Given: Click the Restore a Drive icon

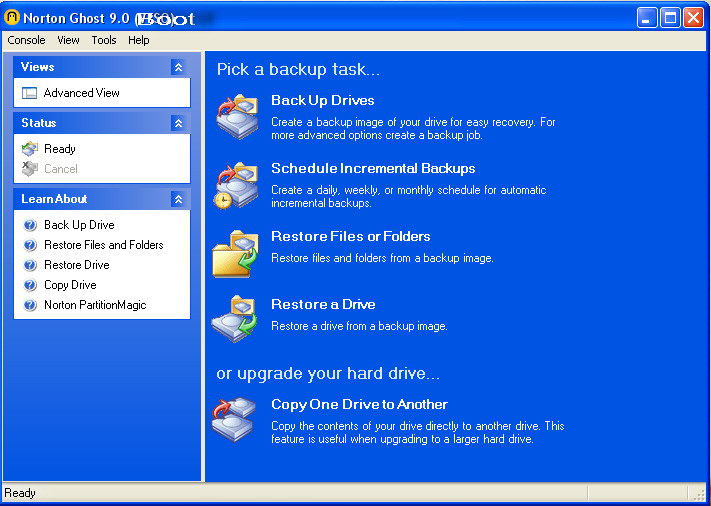Looking at the screenshot, I should (x=234, y=319).
